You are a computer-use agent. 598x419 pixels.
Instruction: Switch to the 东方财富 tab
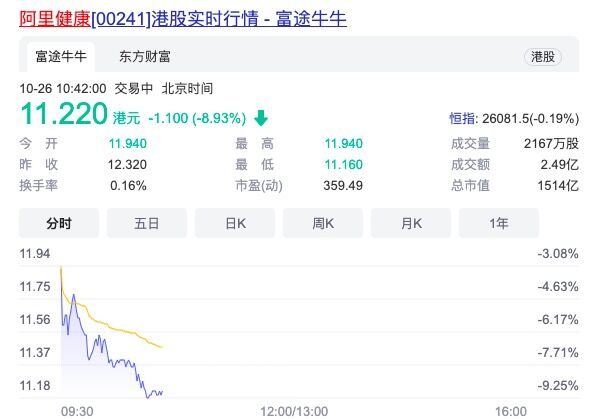pyautogui.click(x=145, y=57)
